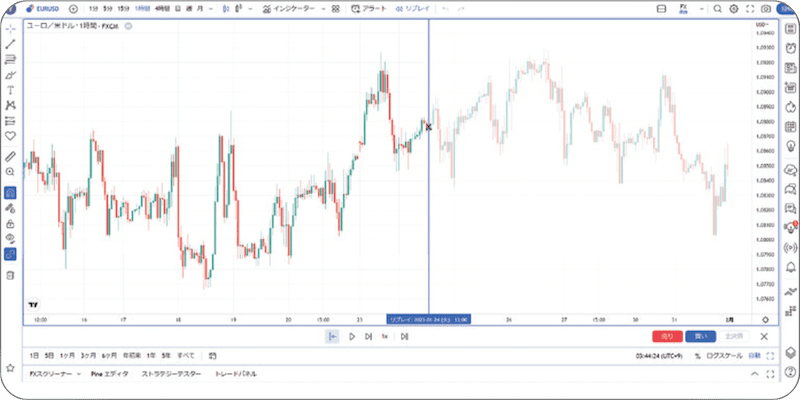Image resolution: width=800 pixels, height=400 pixels.
Task: Select the trend line drawing tool
Action: click(10, 44)
